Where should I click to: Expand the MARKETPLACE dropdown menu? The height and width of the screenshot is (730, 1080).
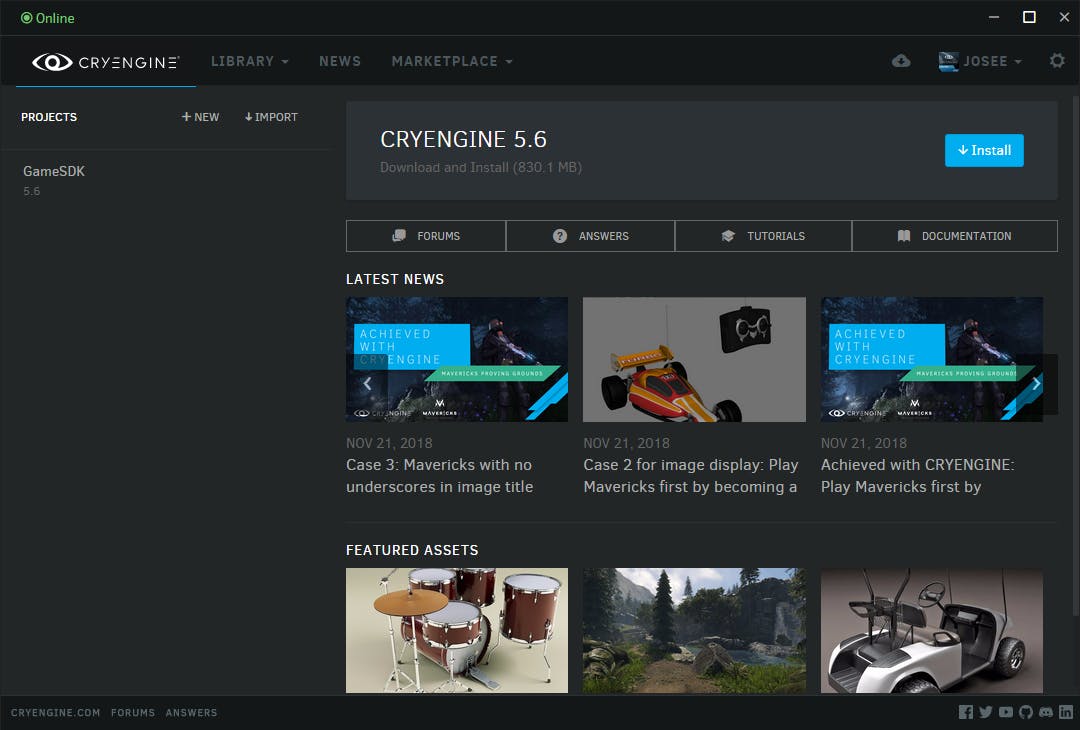pyautogui.click(x=452, y=61)
